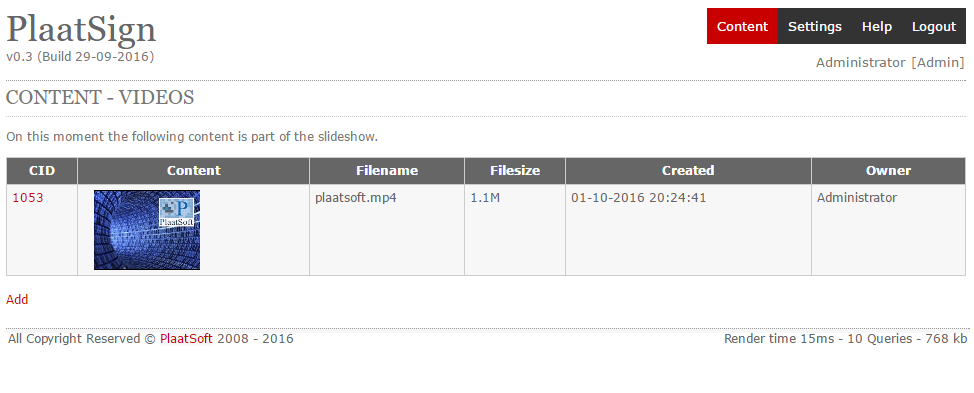Screen dimensions: 974x393
Task: Click the Add link below the table
Action: pos(17,299)
